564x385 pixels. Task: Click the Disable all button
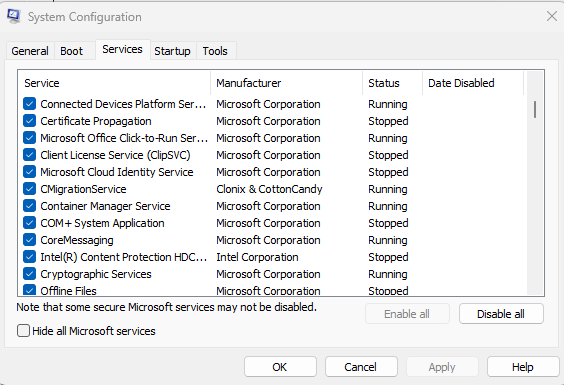pyautogui.click(x=501, y=314)
